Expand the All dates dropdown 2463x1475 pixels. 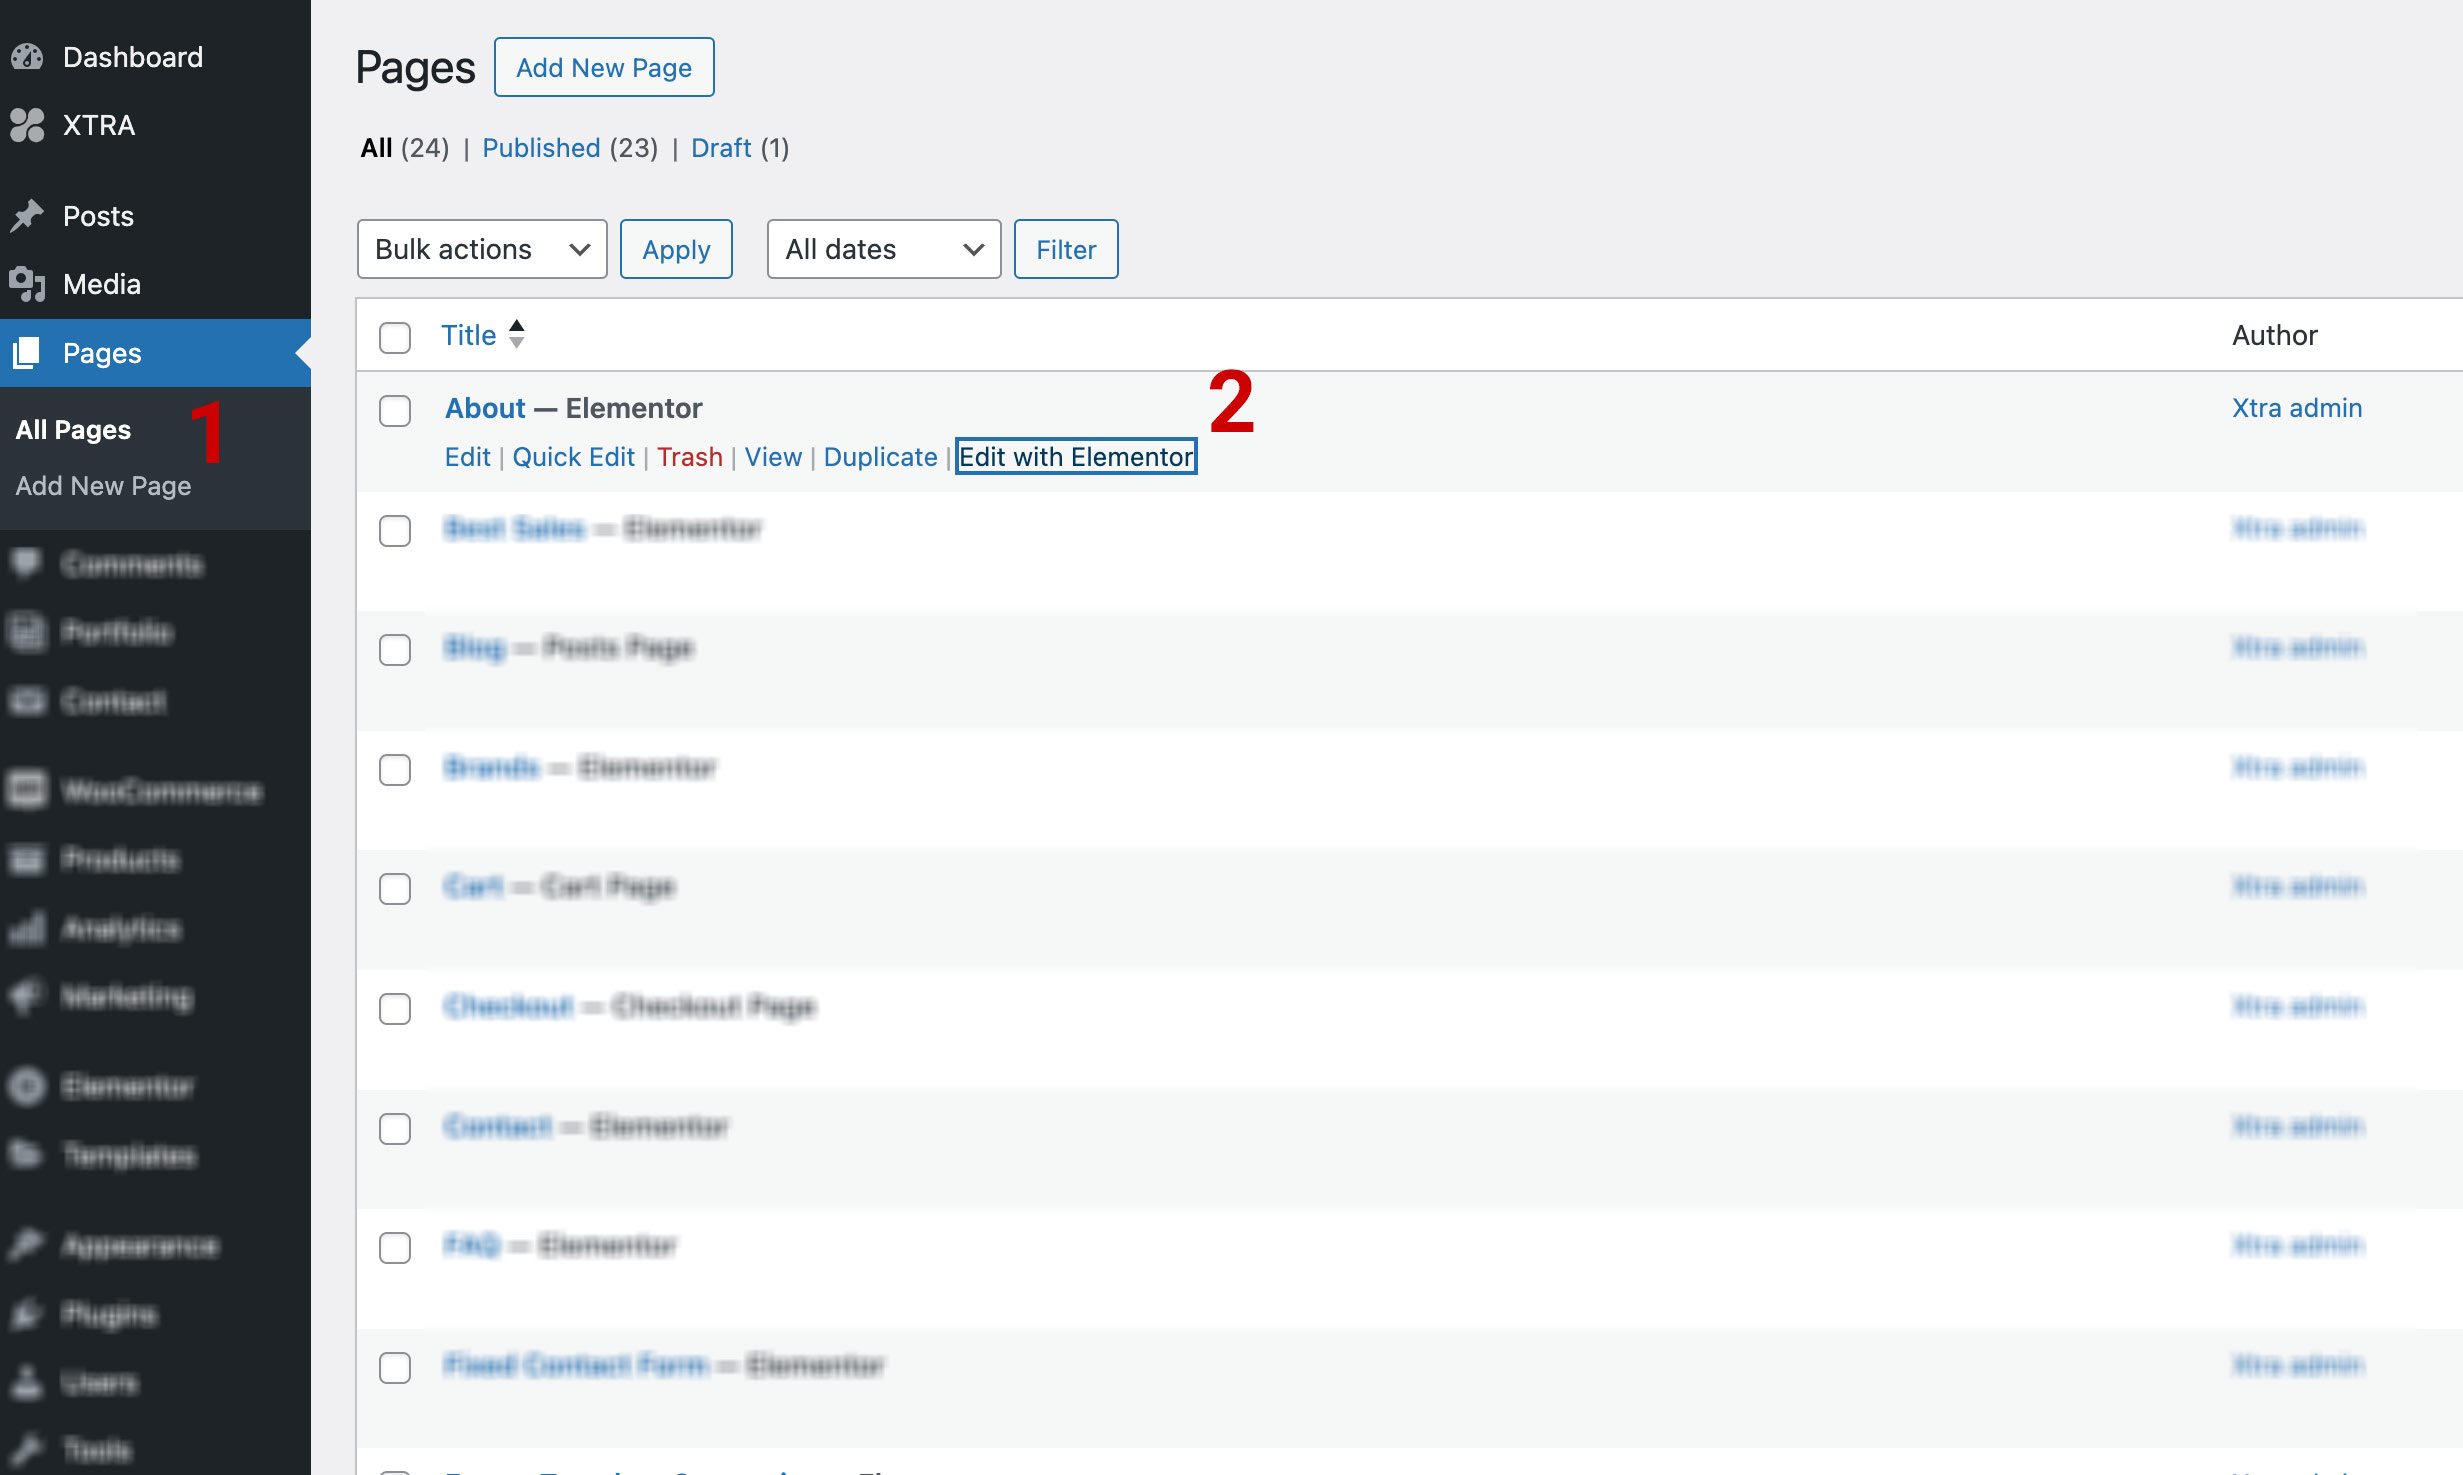[883, 249]
